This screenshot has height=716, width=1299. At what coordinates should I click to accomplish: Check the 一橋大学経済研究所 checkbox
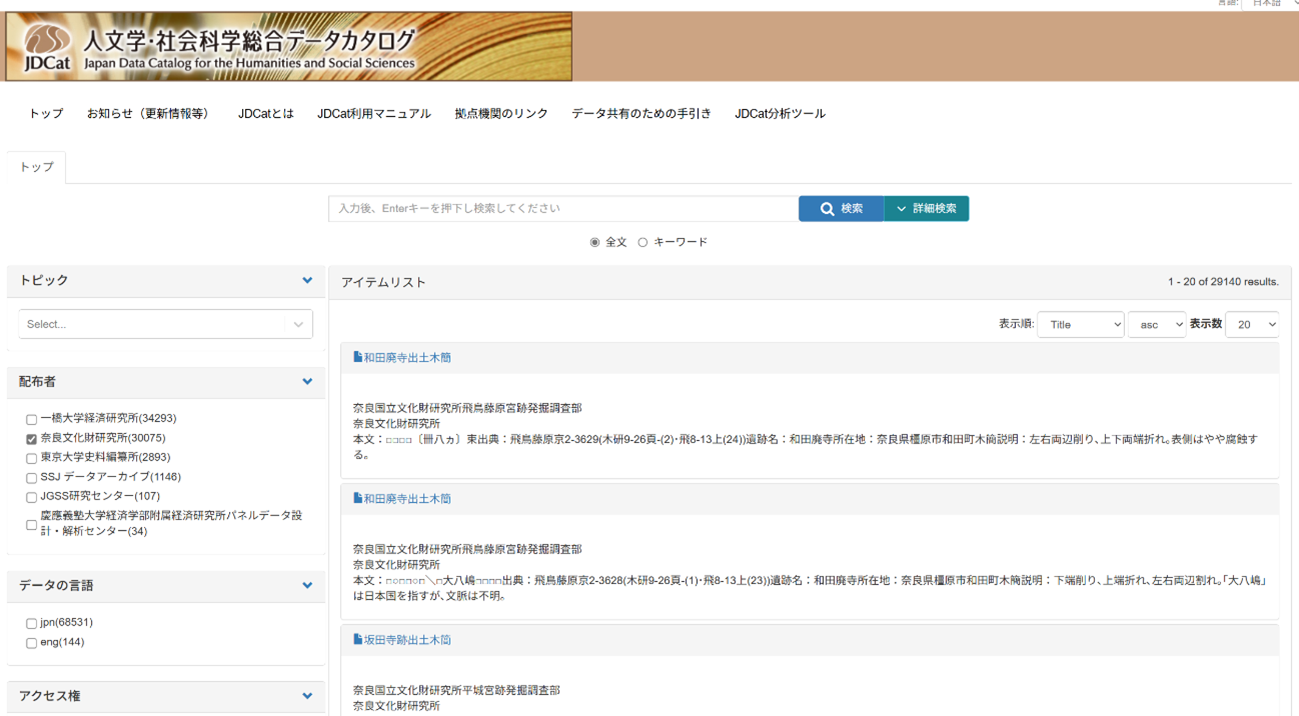pos(31,419)
